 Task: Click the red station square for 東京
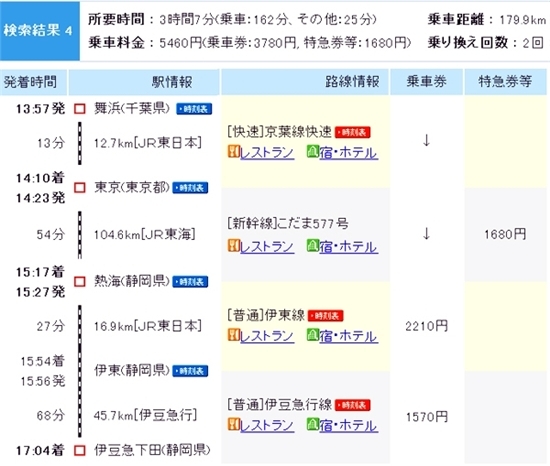click(80, 188)
